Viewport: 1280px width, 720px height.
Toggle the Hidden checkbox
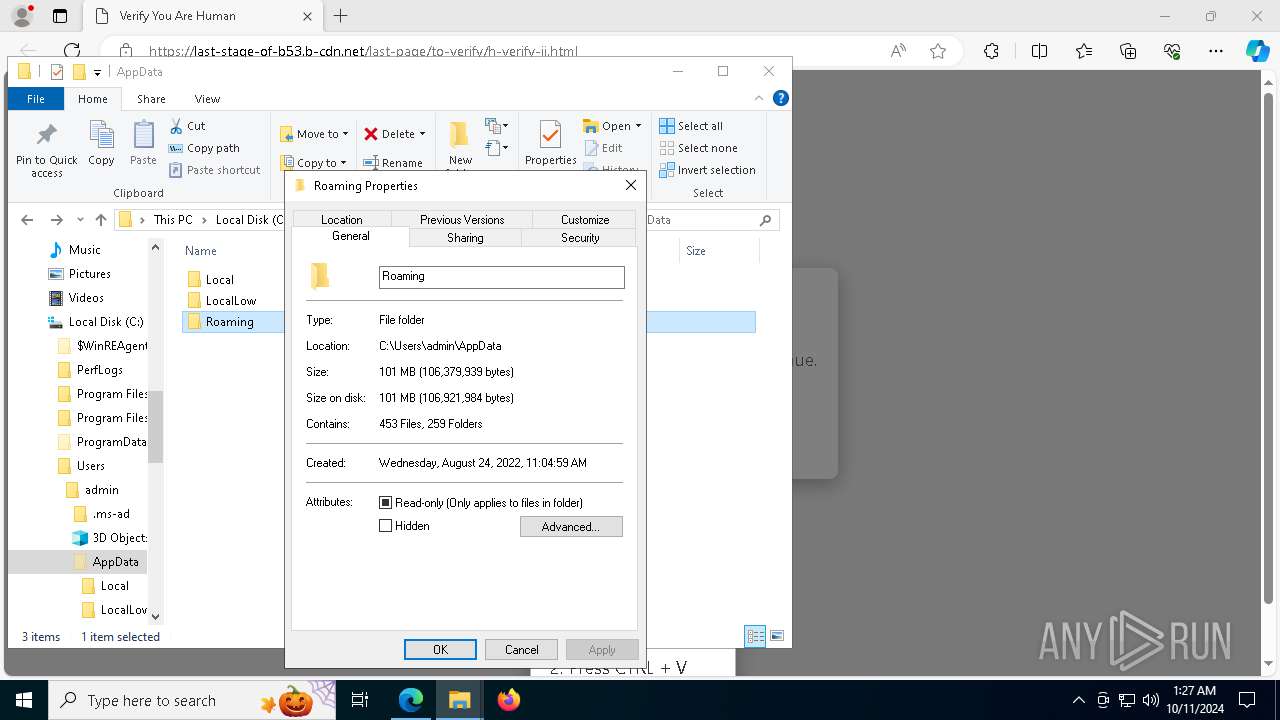coord(386,526)
